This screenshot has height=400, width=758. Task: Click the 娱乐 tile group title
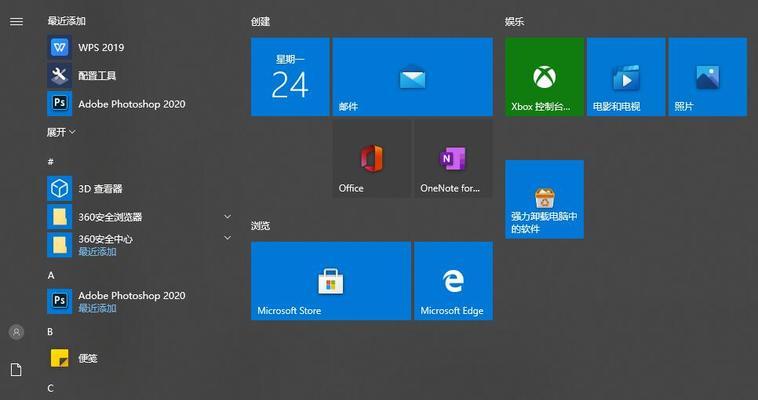(515, 22)
